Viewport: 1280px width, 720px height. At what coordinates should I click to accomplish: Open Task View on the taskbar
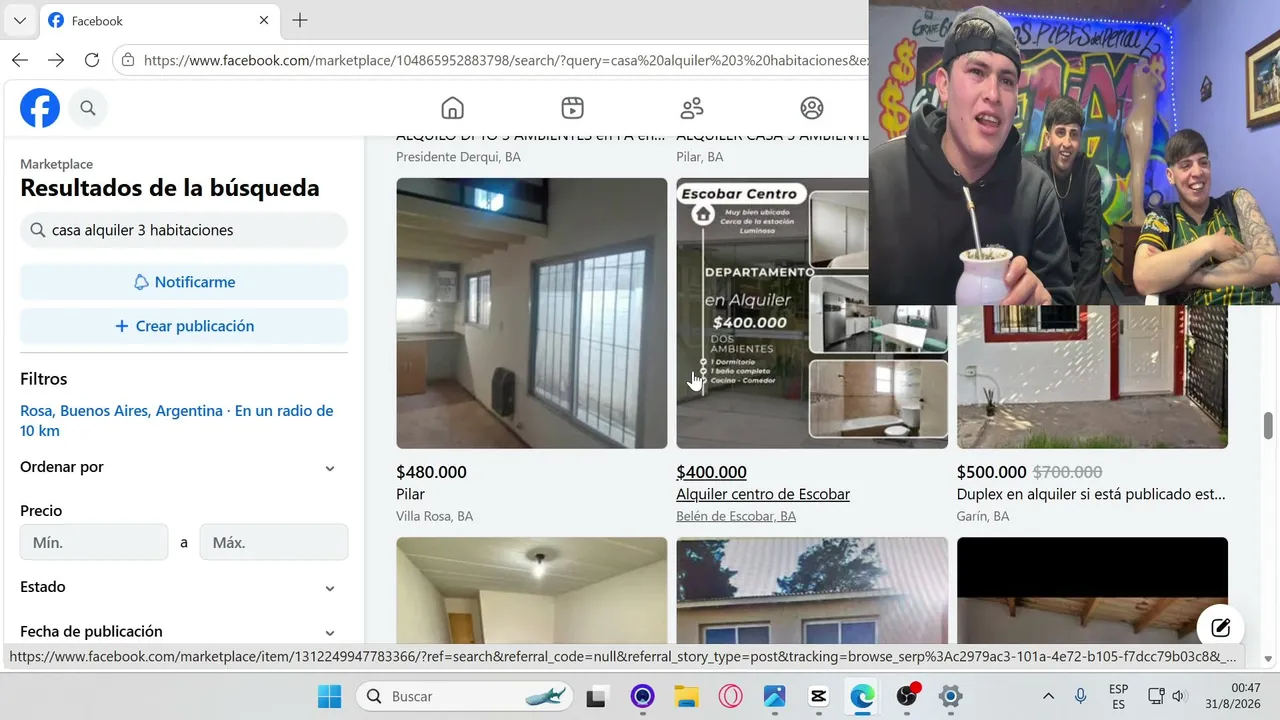click(x=597, y=696)
